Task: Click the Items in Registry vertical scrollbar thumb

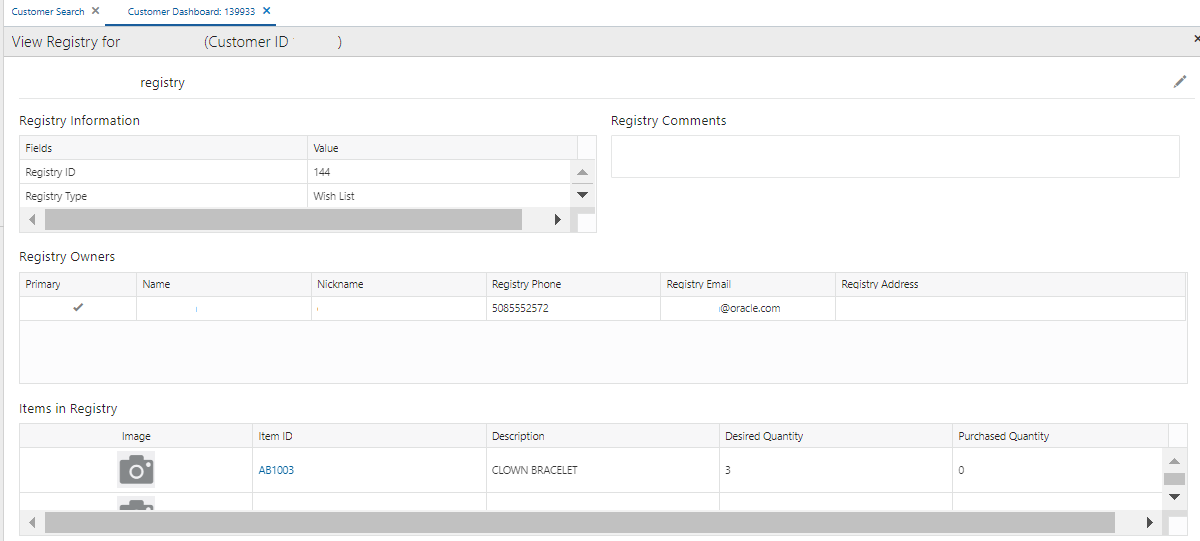Action: pyautogui.click(x=1174, y=479)
